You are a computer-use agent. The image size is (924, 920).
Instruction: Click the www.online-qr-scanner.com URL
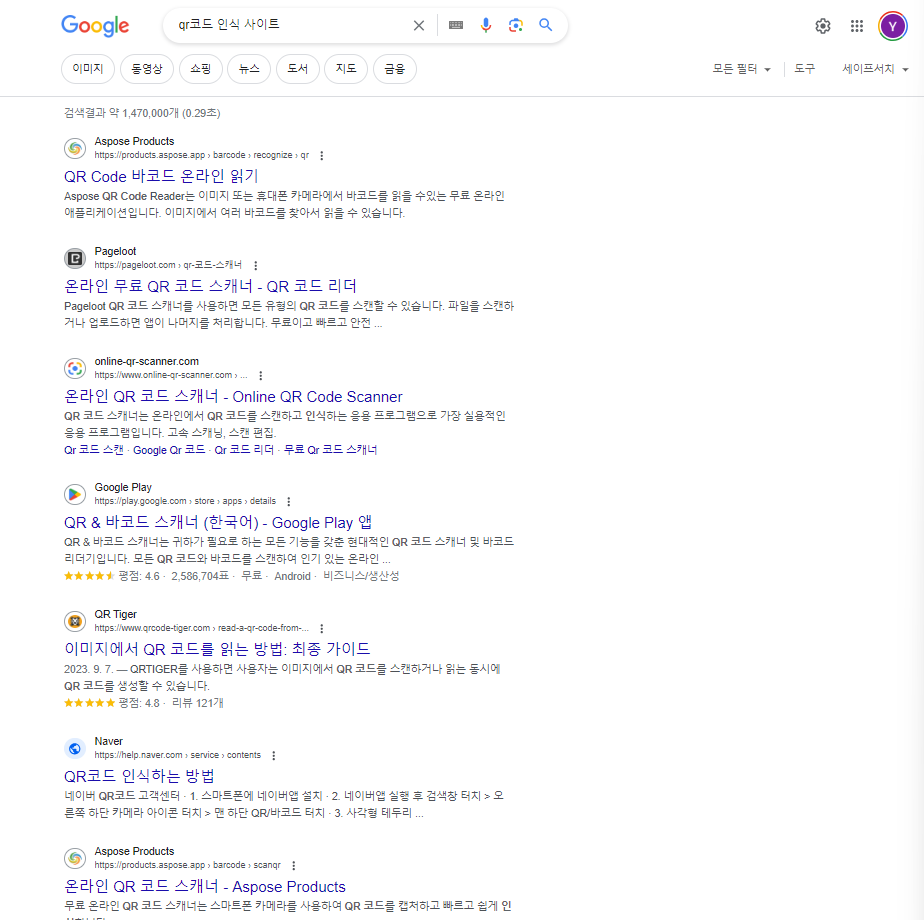[171, 375]
